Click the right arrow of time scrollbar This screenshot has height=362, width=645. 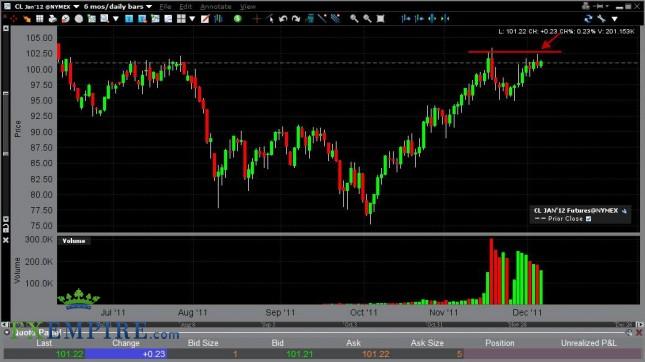640,325
